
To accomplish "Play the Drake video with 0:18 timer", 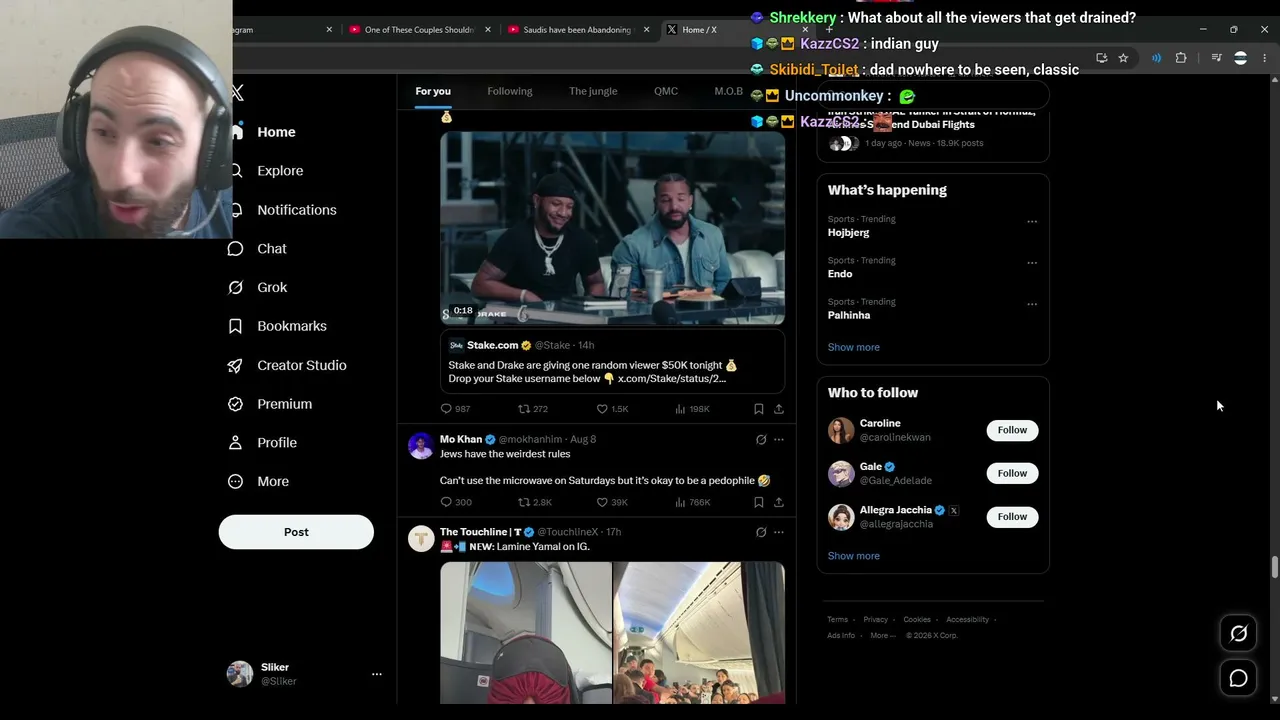I will (x=613, y=228).
